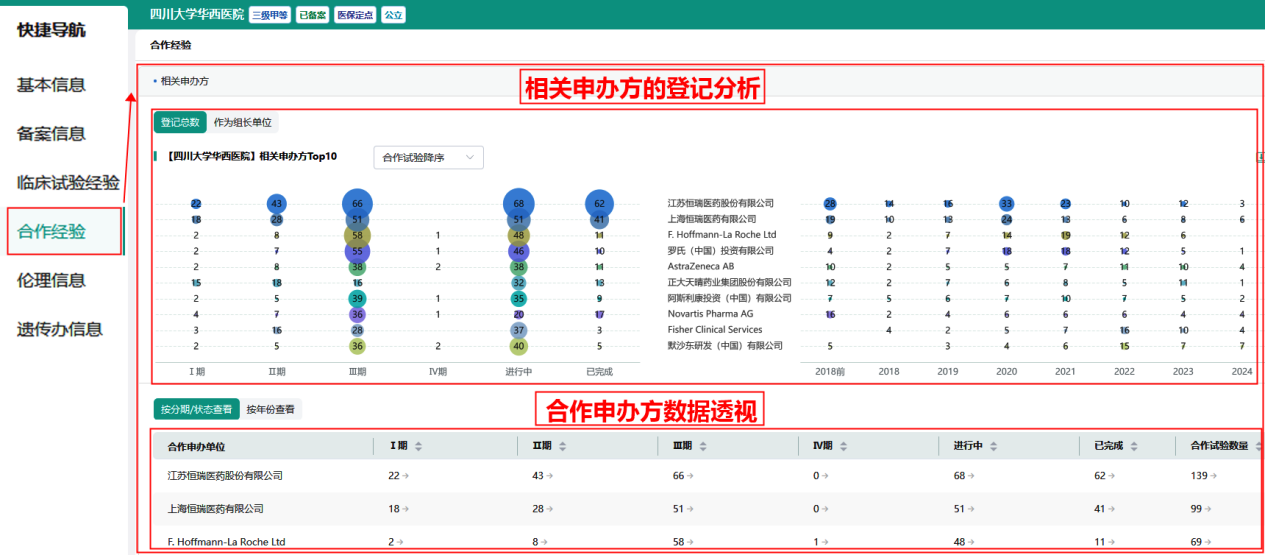
Task: Open the 合作试验降序 sort dropdown
Action: [x=428, y=157]
